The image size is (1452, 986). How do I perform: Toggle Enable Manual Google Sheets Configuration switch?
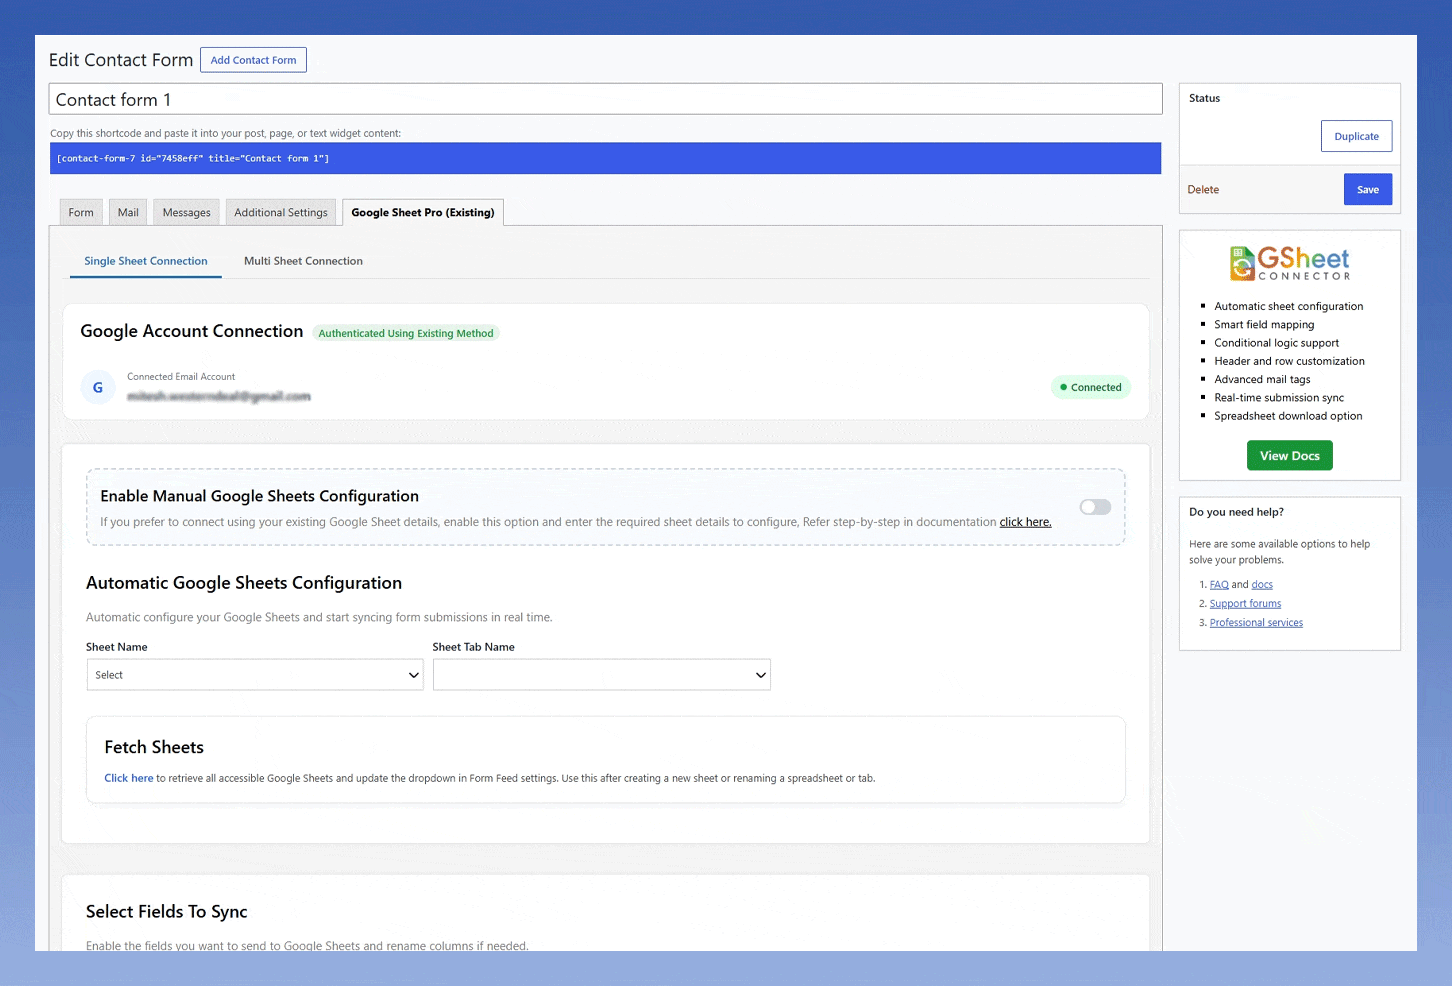1095,507
